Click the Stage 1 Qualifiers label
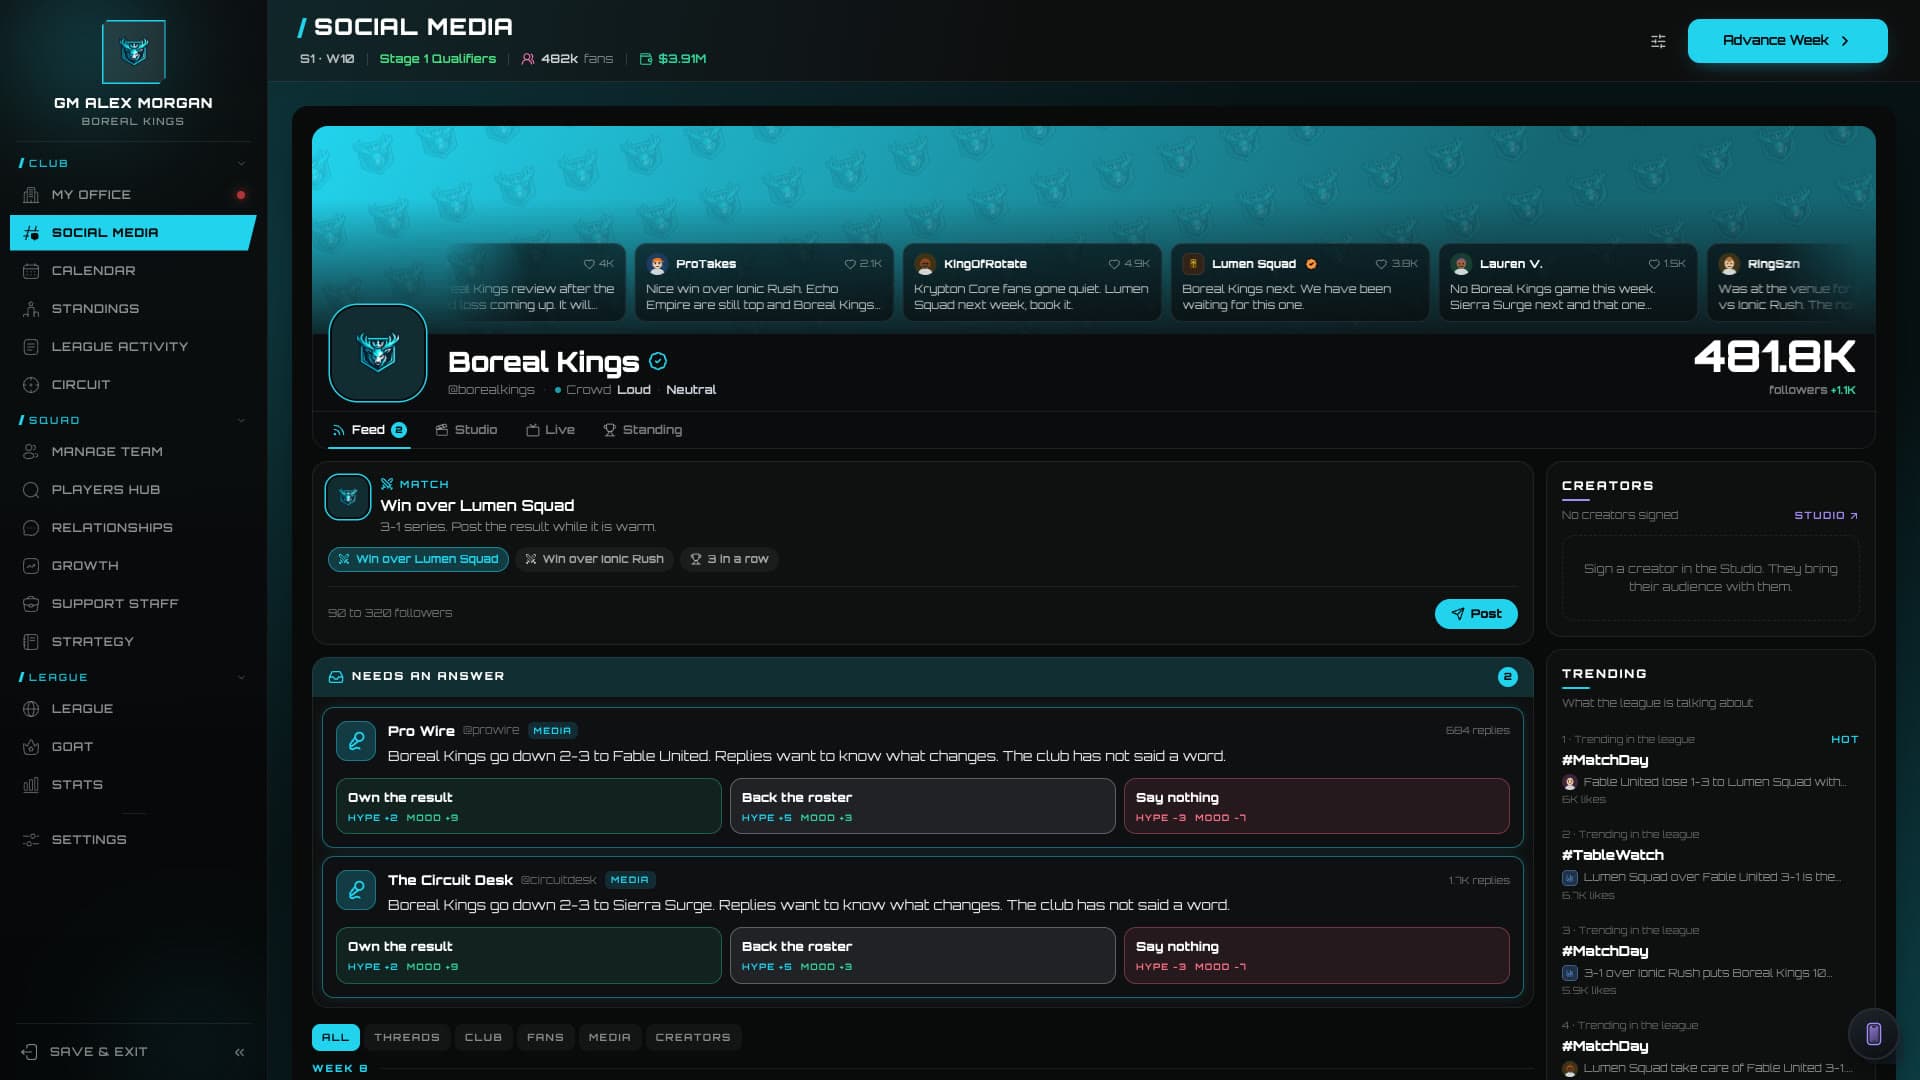 (x=438, y=59)
